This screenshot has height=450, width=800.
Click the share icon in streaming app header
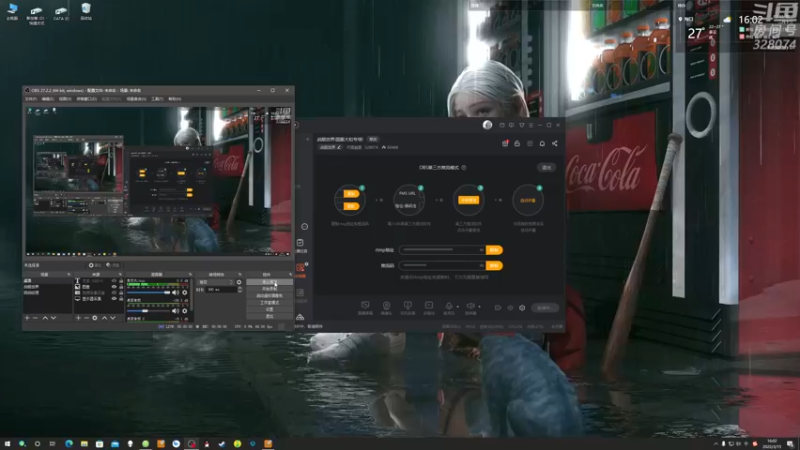tap(555, 144)
